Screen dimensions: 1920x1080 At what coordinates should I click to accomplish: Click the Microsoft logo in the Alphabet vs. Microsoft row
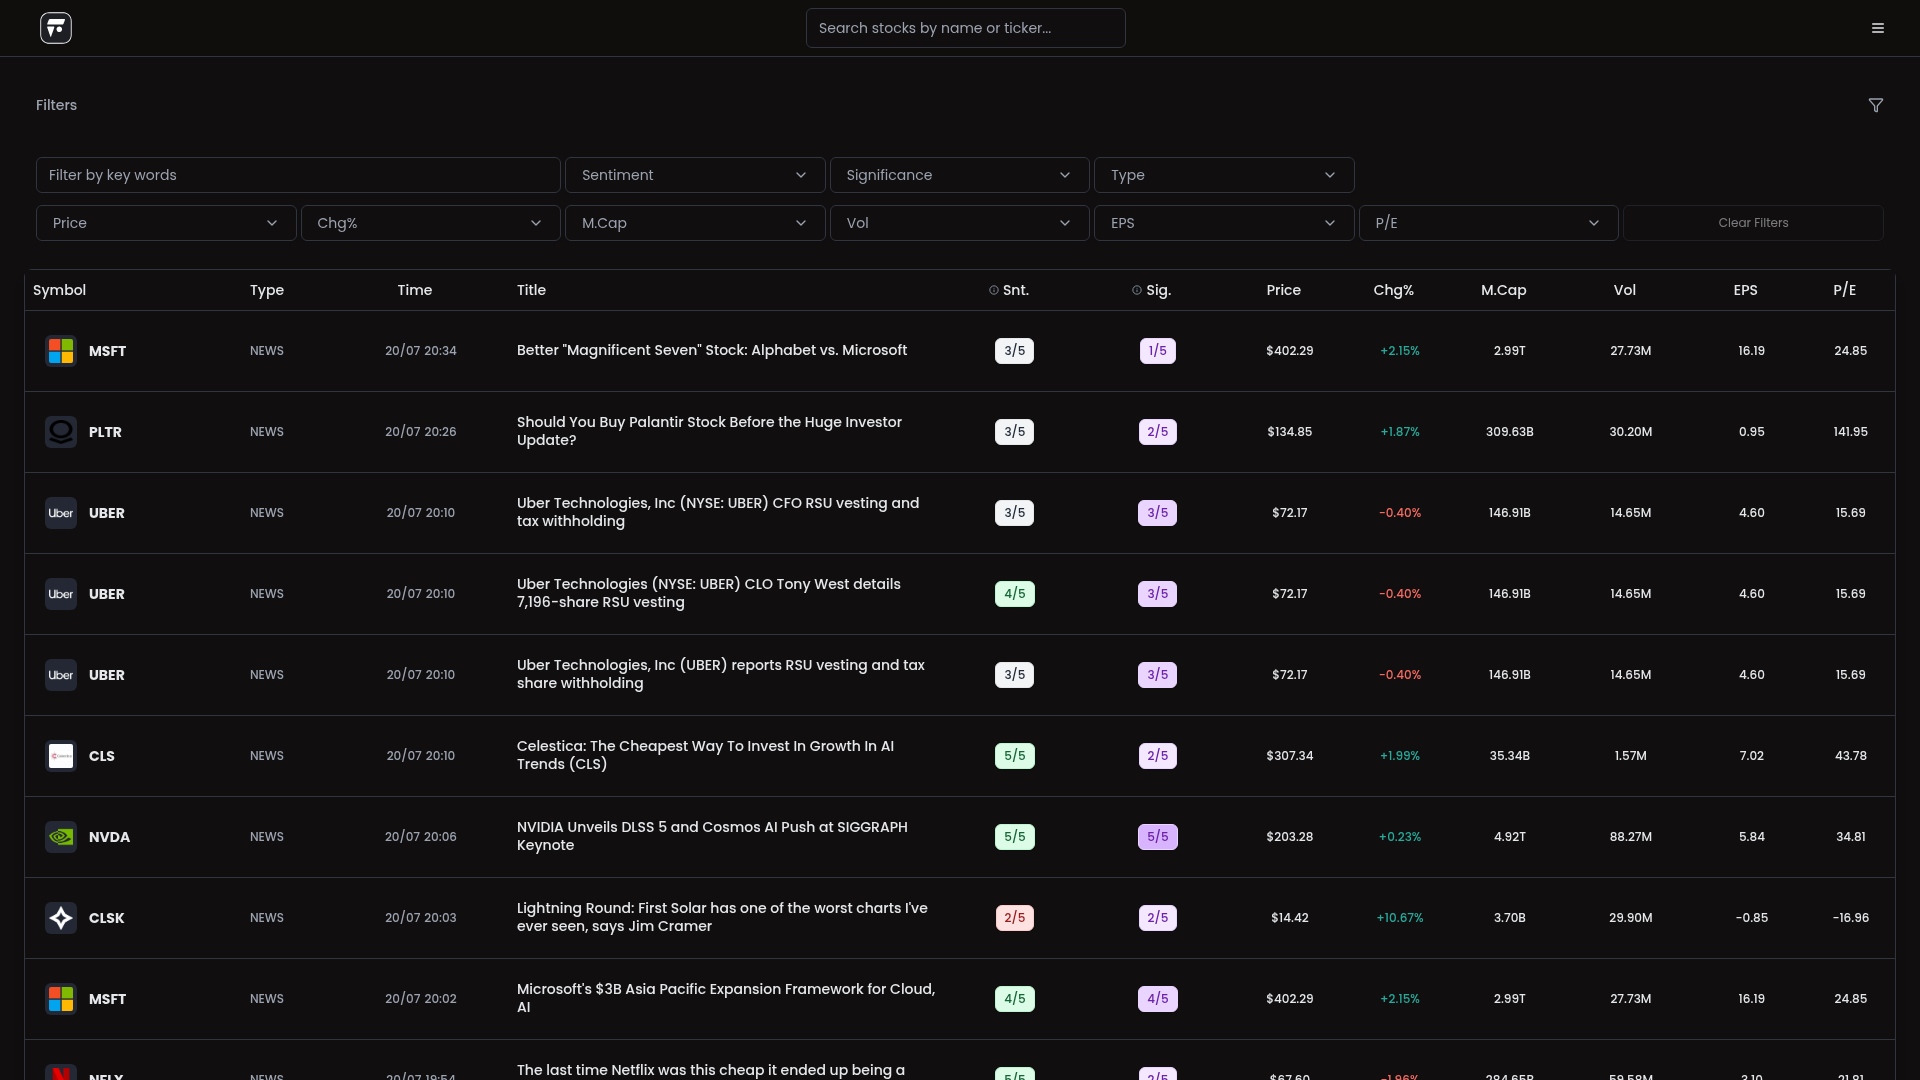tap(61, 351)
